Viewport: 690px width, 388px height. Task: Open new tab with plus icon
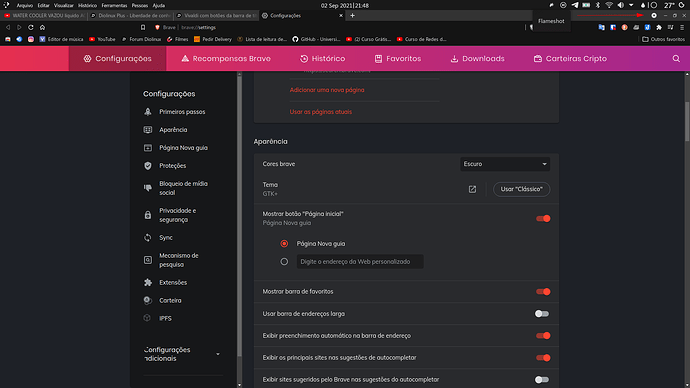click(352, 15)
